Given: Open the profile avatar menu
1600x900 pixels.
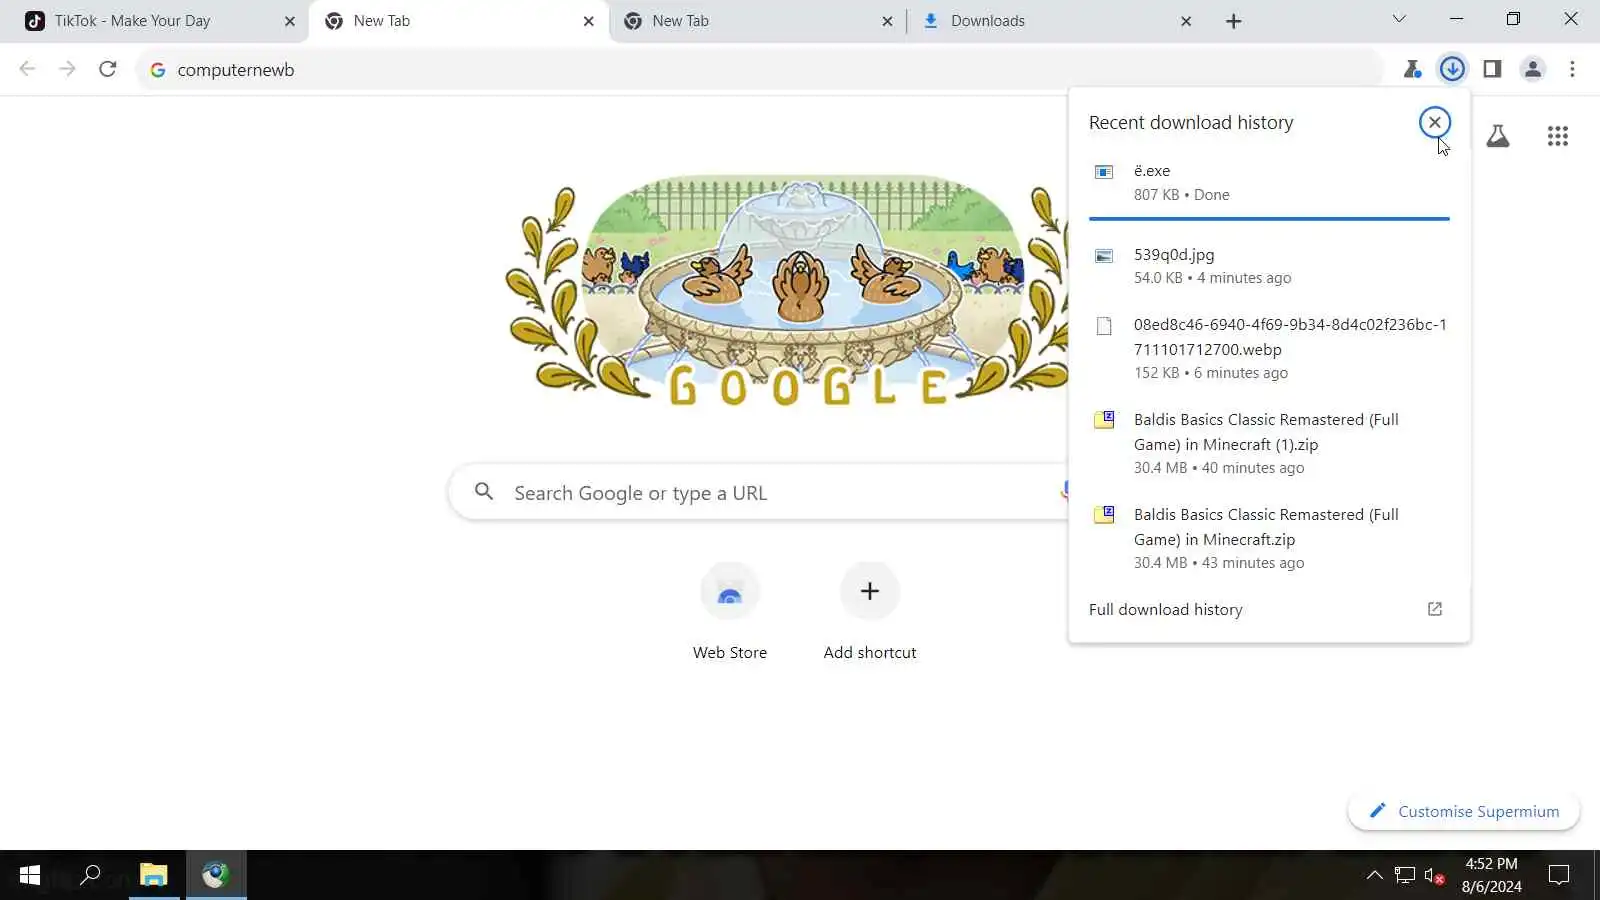Looking at the screenshot, I should click(1532, 69).
